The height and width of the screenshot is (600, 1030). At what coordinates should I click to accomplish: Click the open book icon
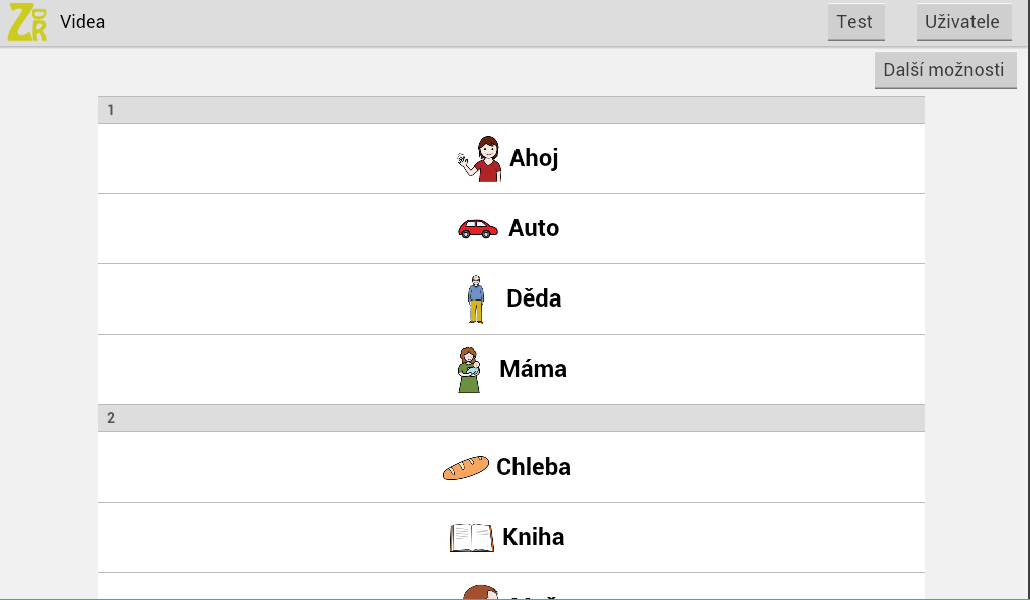pyautogui.click(x=471, y=537)
